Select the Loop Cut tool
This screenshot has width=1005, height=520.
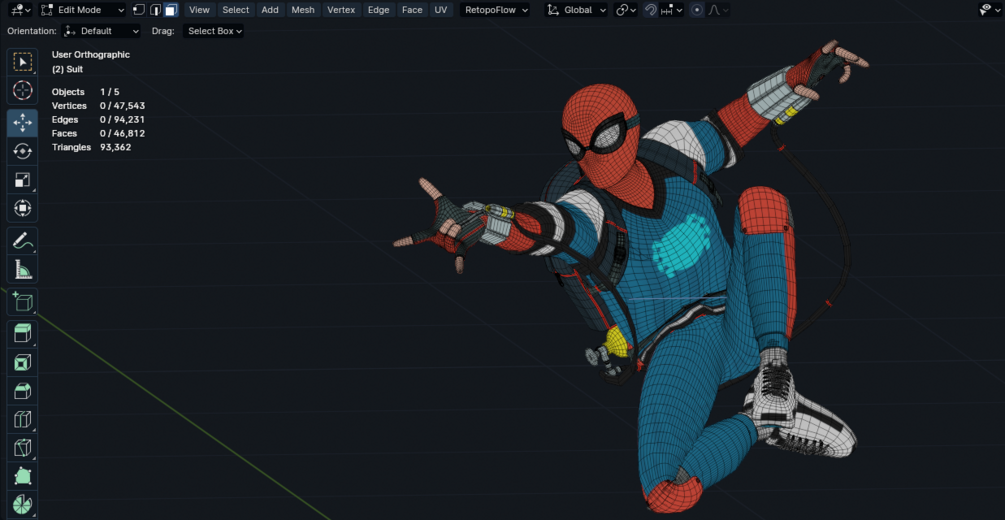coord(22,419)
